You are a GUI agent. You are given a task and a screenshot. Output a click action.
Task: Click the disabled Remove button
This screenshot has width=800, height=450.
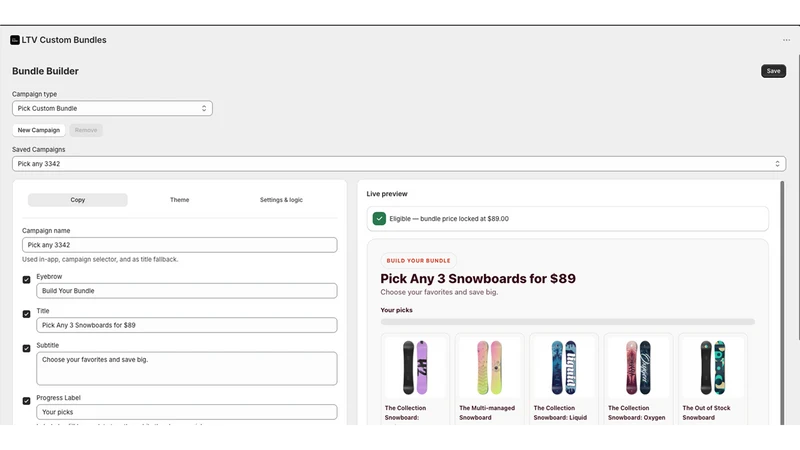pos(86,130)
